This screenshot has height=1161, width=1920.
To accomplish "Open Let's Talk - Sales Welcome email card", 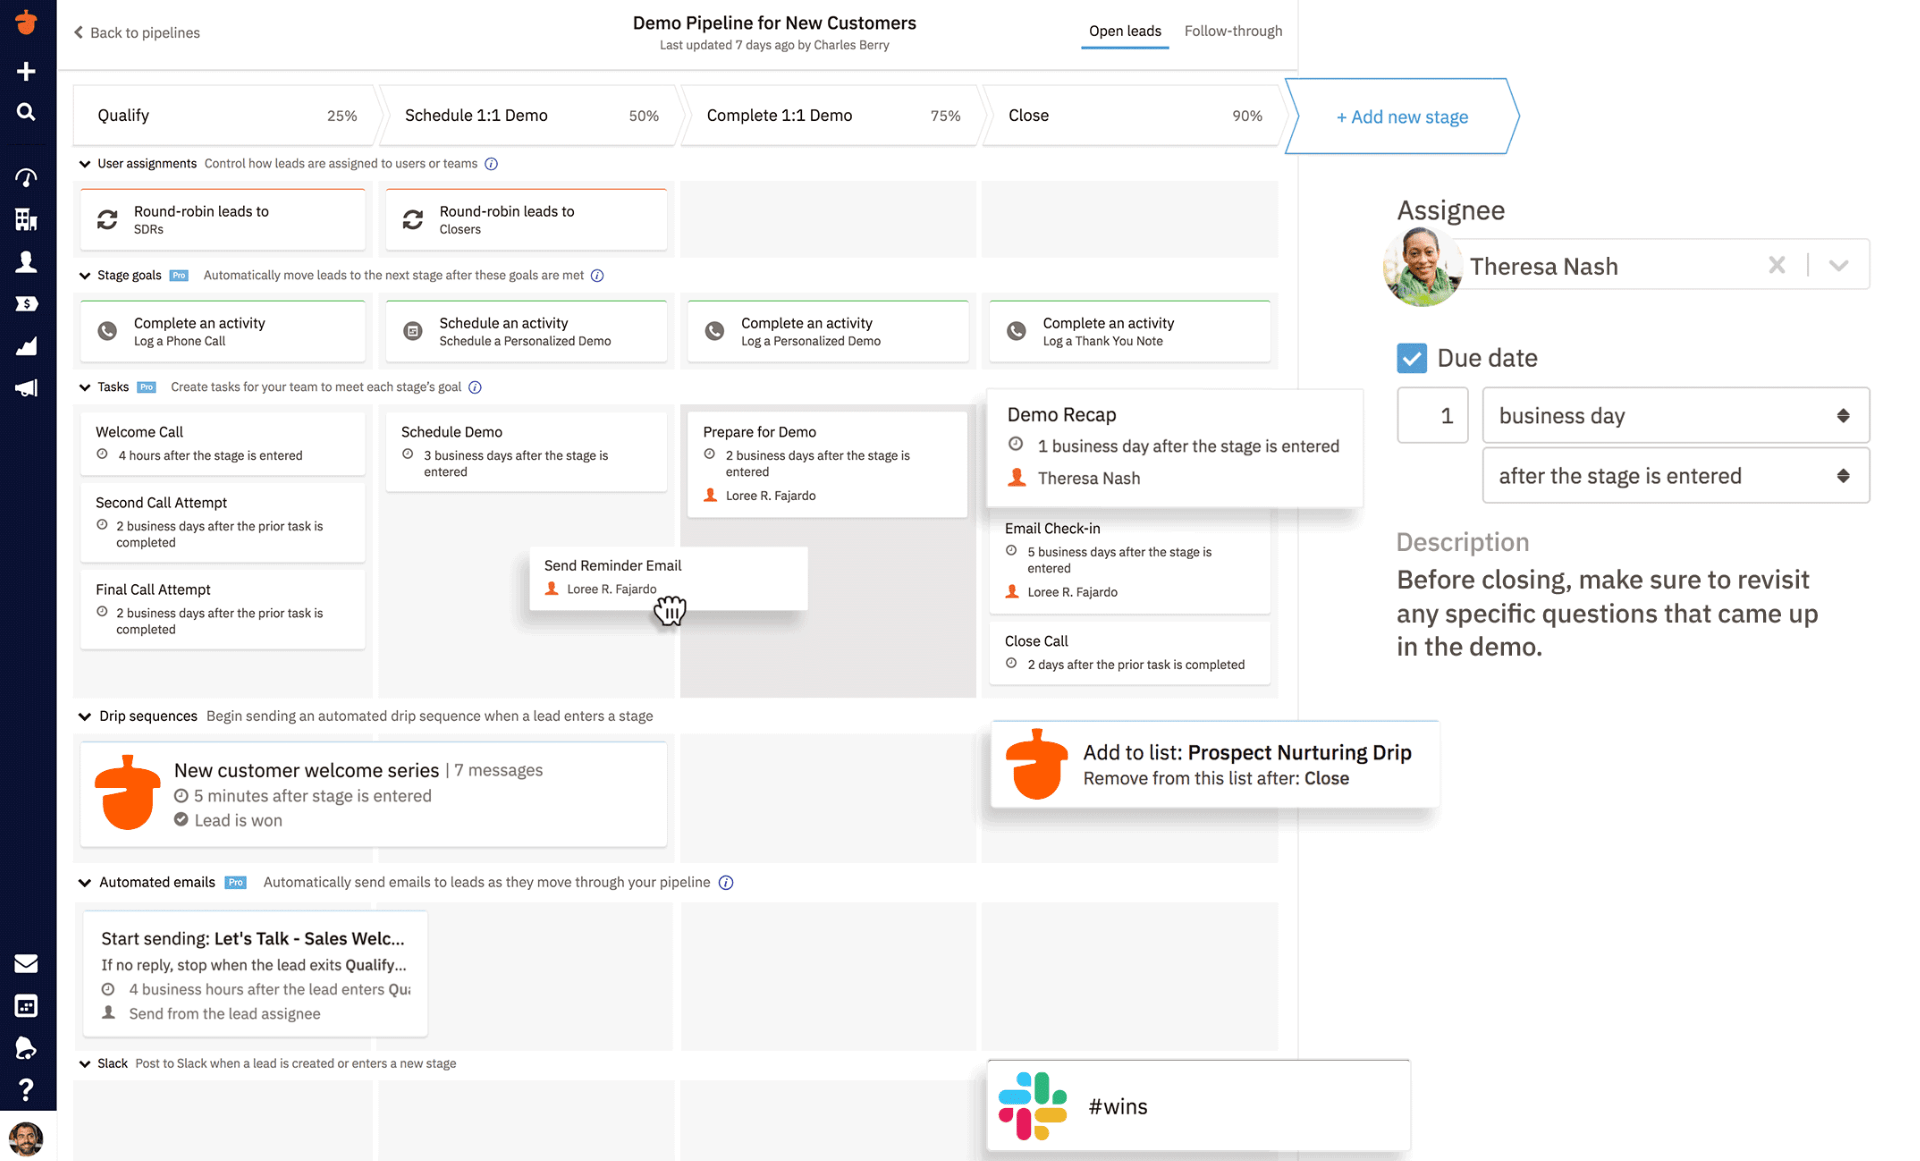I will pos(254,974).
